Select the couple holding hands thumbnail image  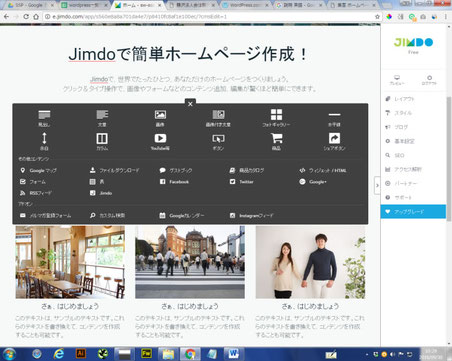point(310,262)
